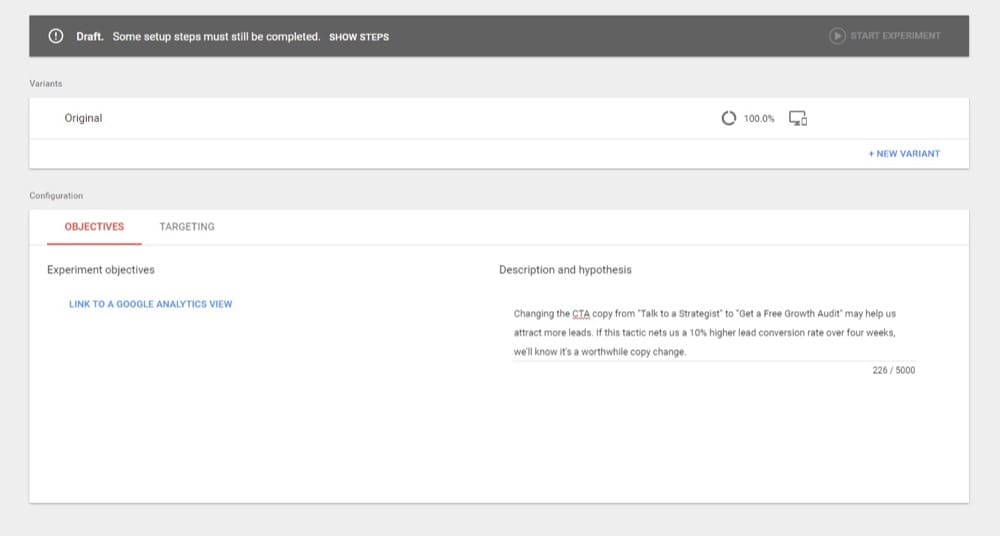The height and width of the screenshot is (536, 1000).
Task: Click the Start Experiment play icon
Action: [837, 36]
